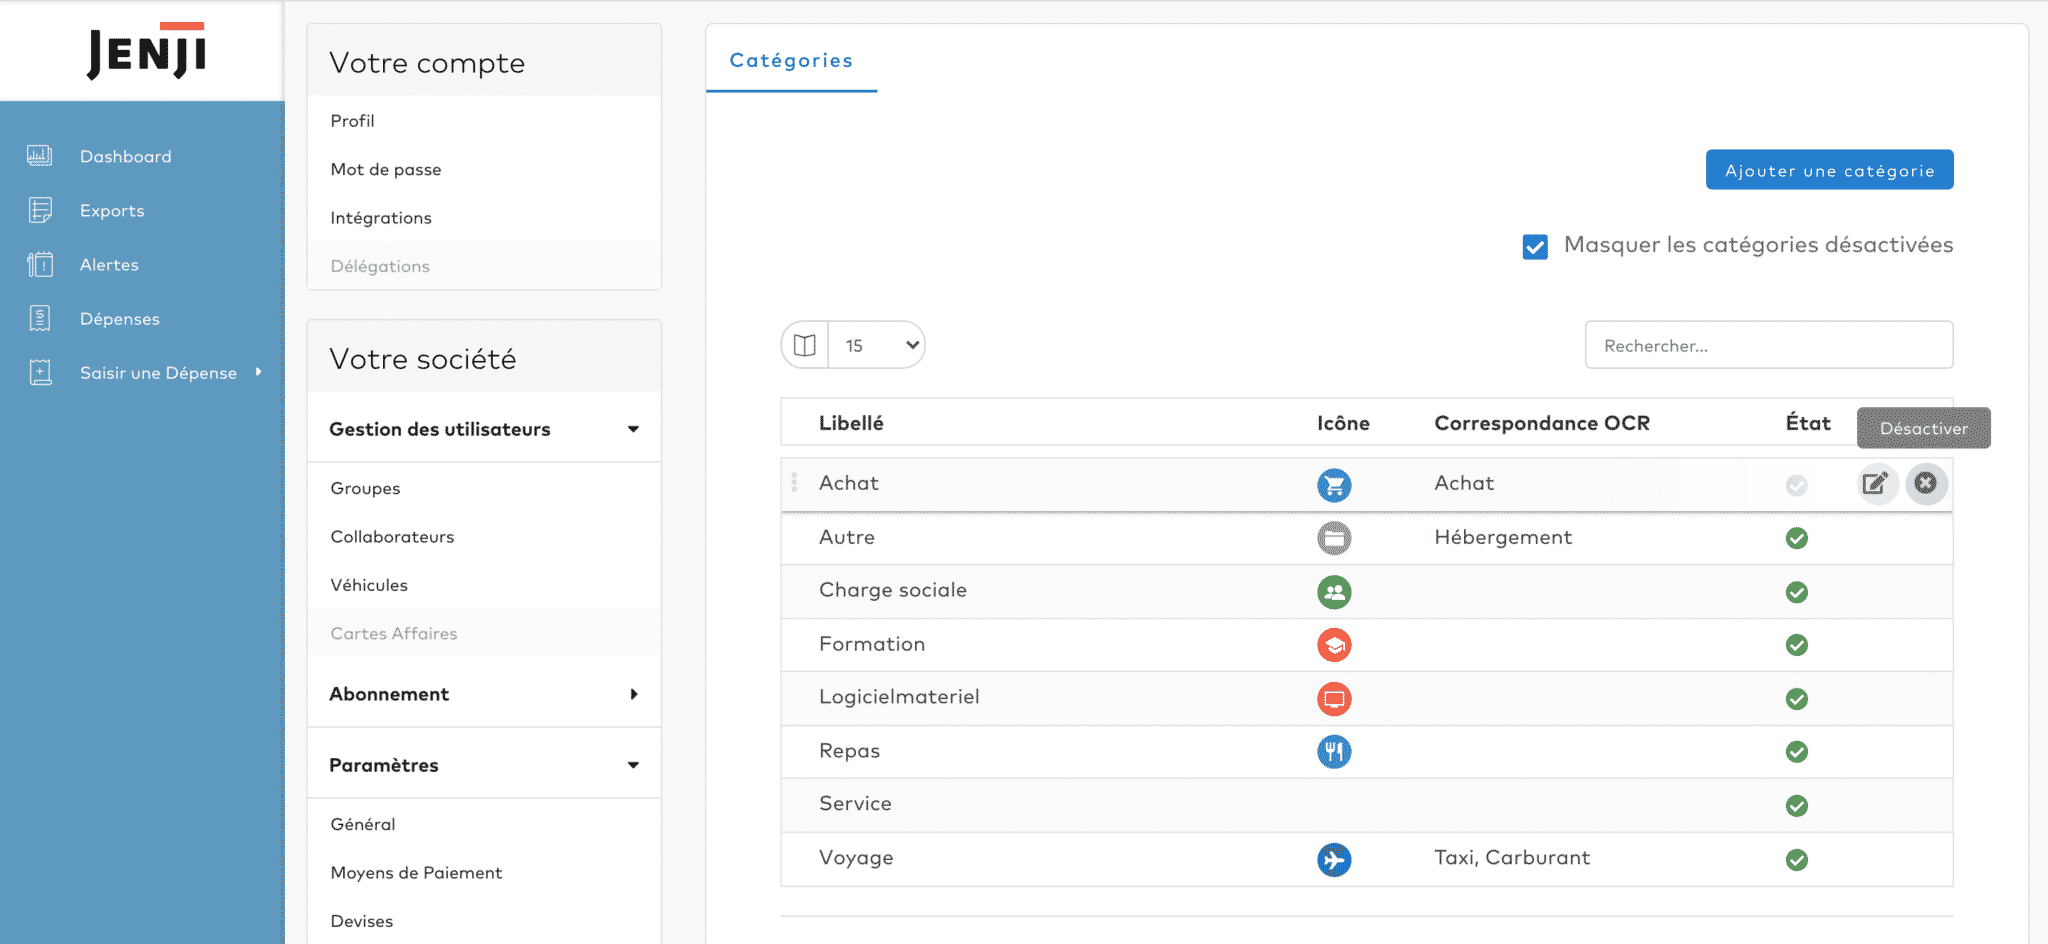Select Saisir une Dépense menu item

coord(158,373)
